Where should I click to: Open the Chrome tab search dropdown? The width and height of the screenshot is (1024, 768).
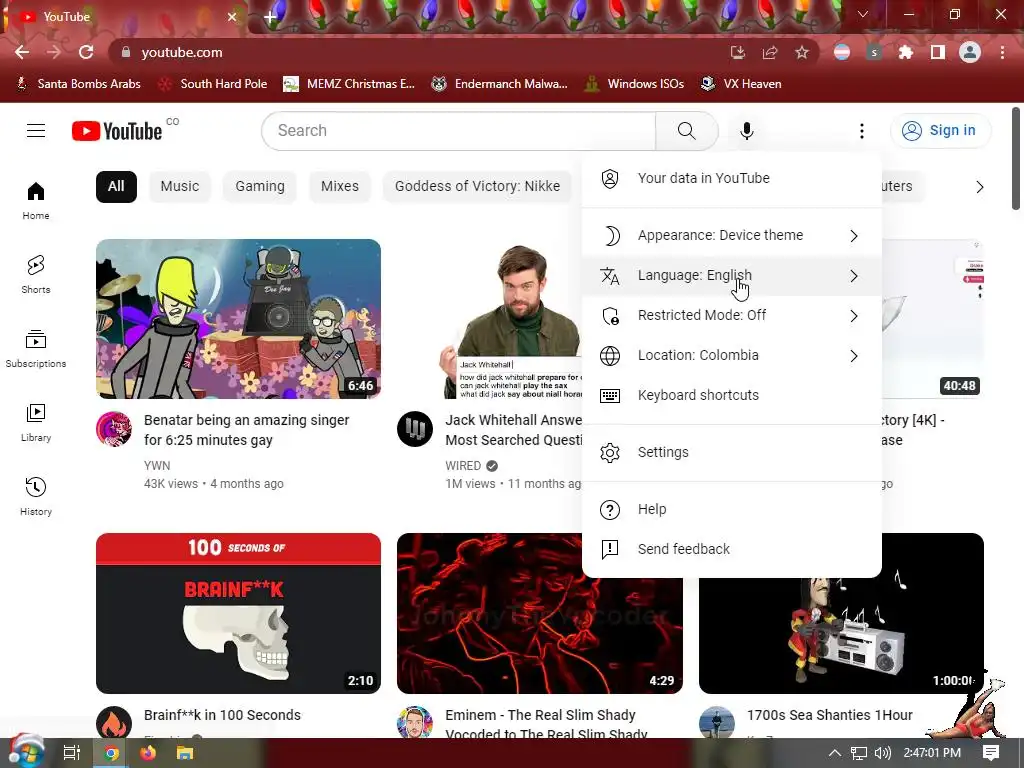pyautogui.click(x=863, y=14)
